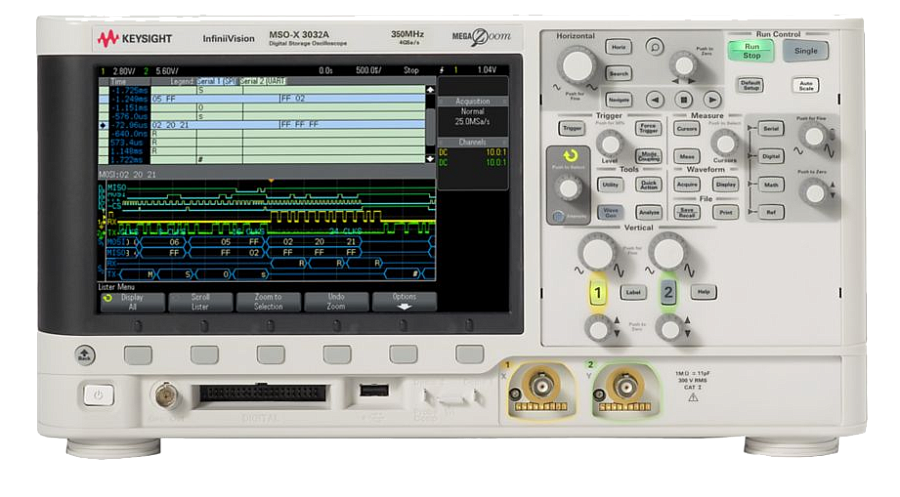Click the Trigger menu key
The image size is (900, 497).
[x=572, y=129]
